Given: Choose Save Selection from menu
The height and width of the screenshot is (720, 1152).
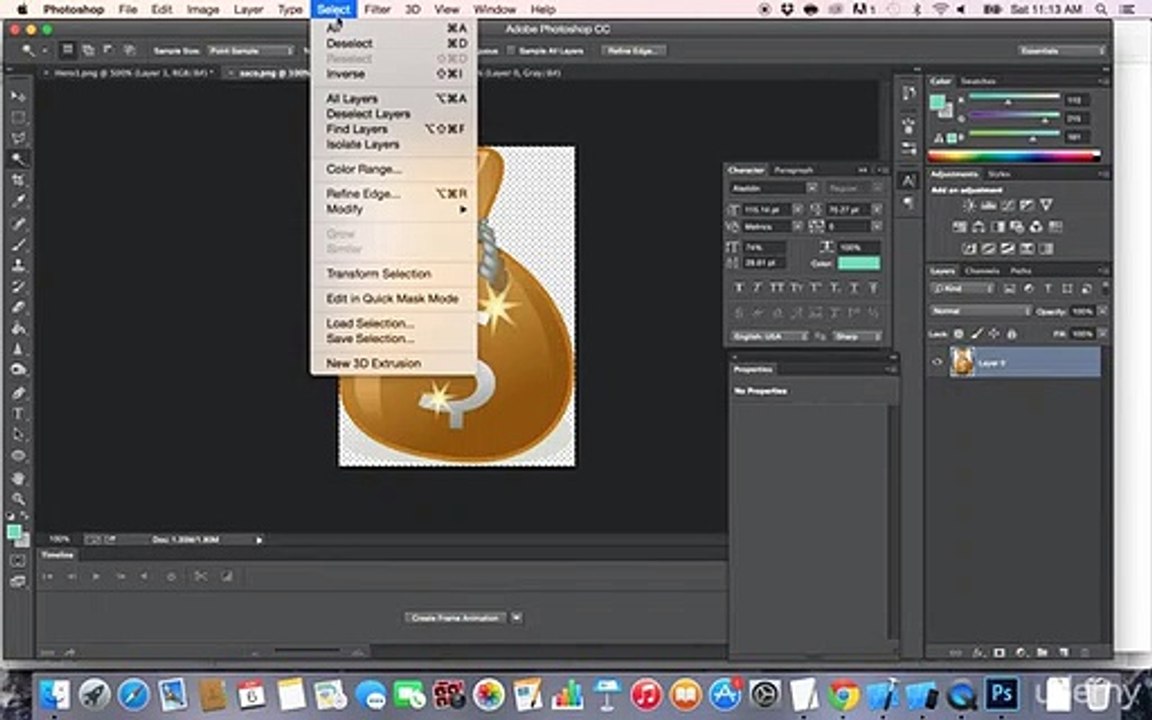Looking at the screenshot, I should (x=397, y=339).
